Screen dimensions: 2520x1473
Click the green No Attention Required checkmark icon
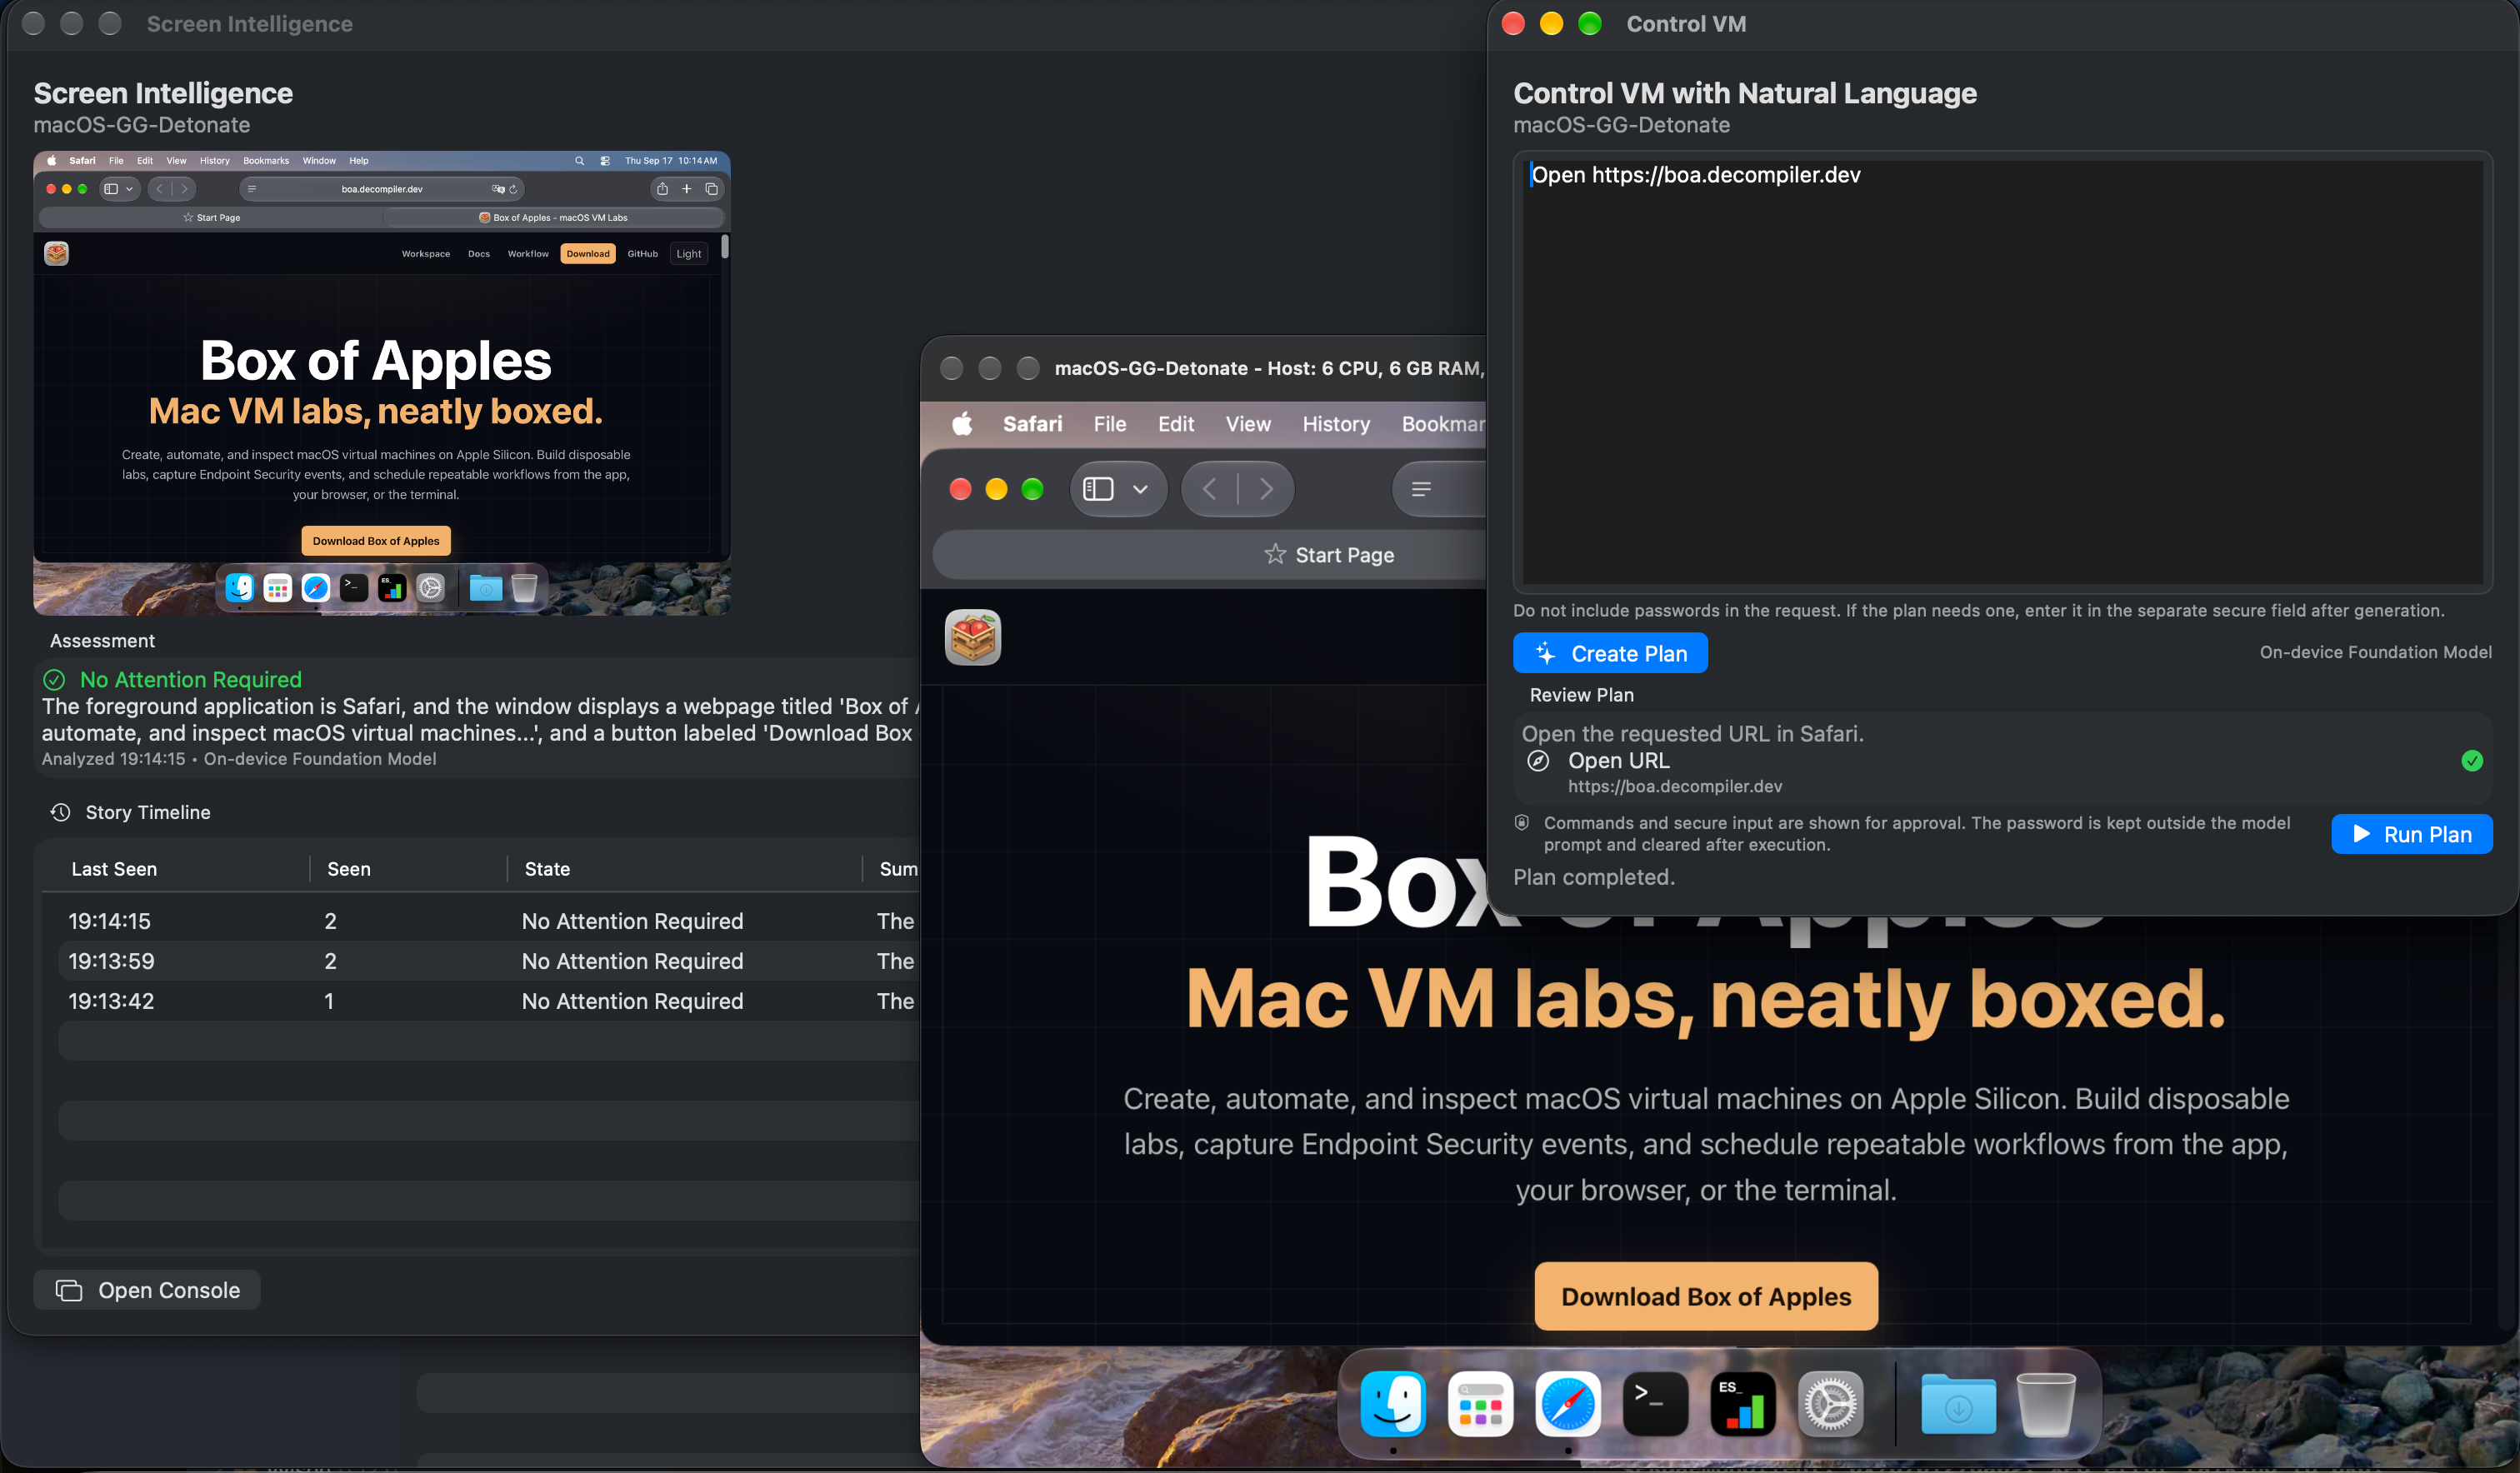click(x=54, y=680)
